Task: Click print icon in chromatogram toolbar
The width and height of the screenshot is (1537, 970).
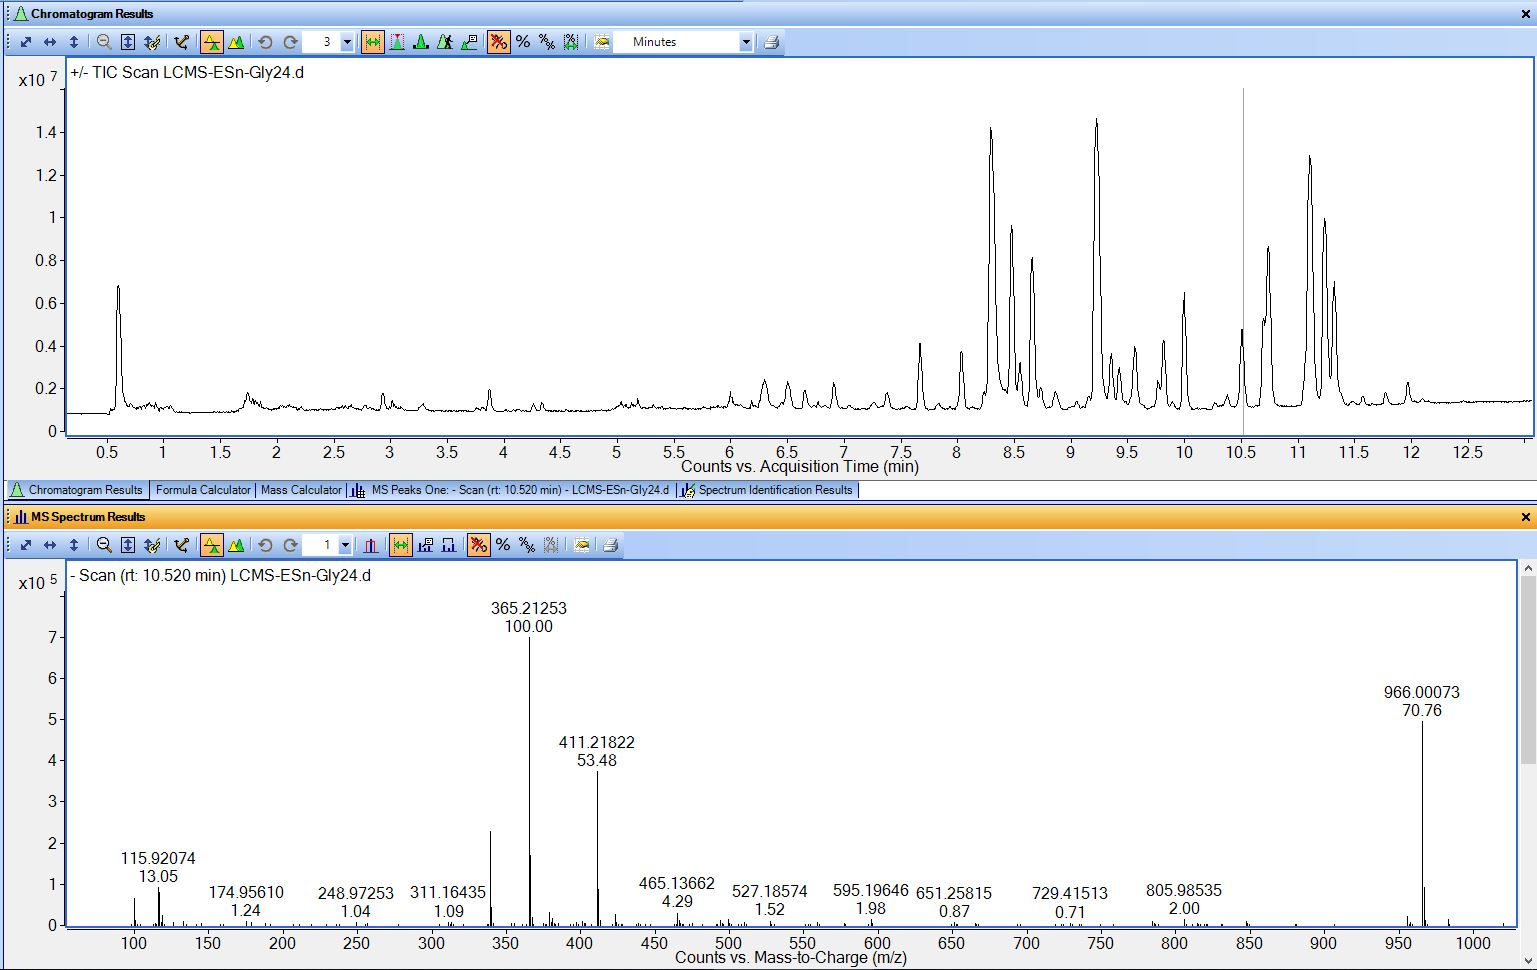Action: pyautogui.click(x=771, y=42)
